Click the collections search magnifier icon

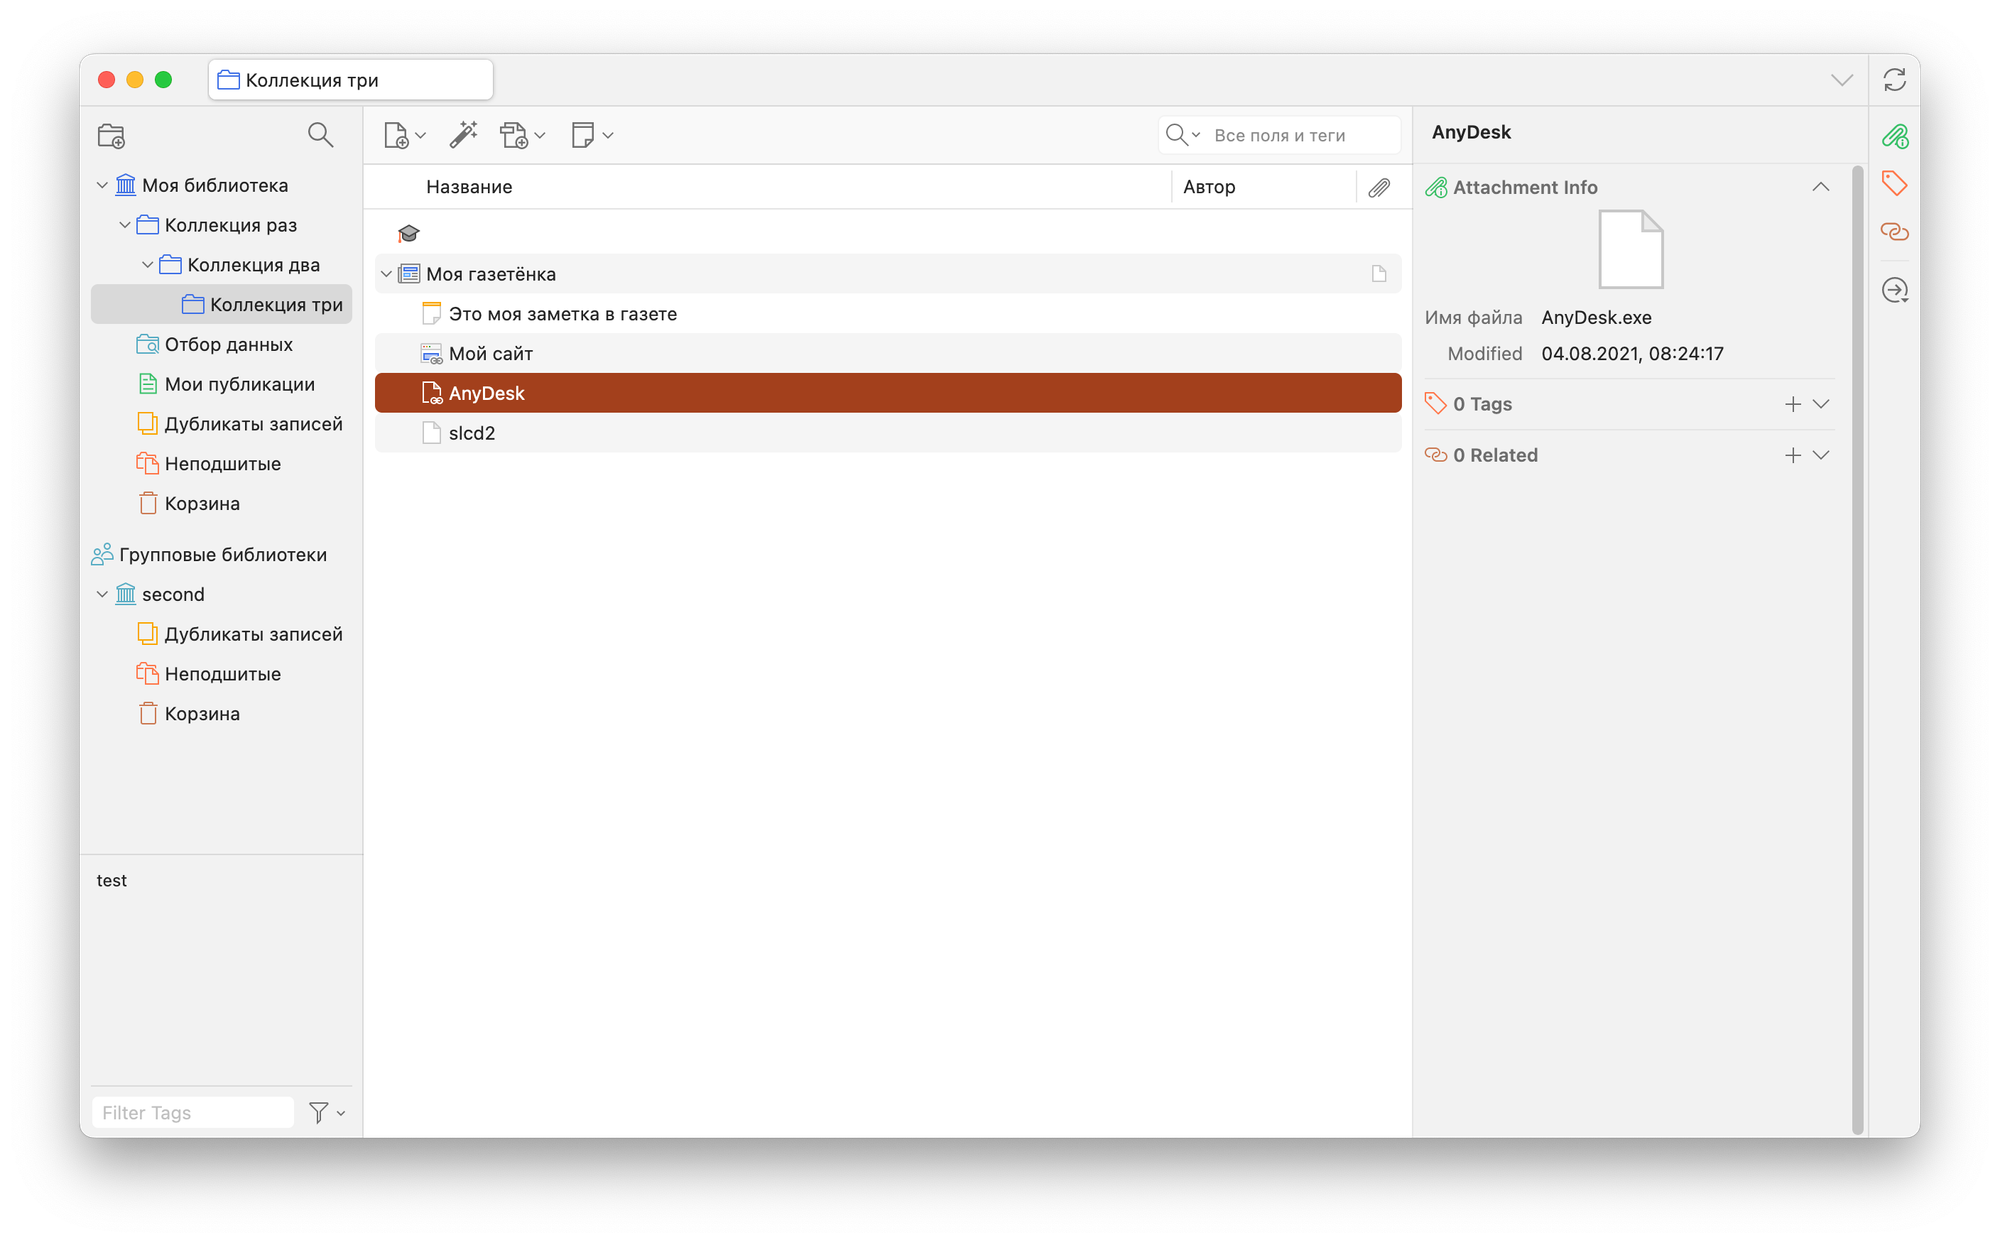320,135
